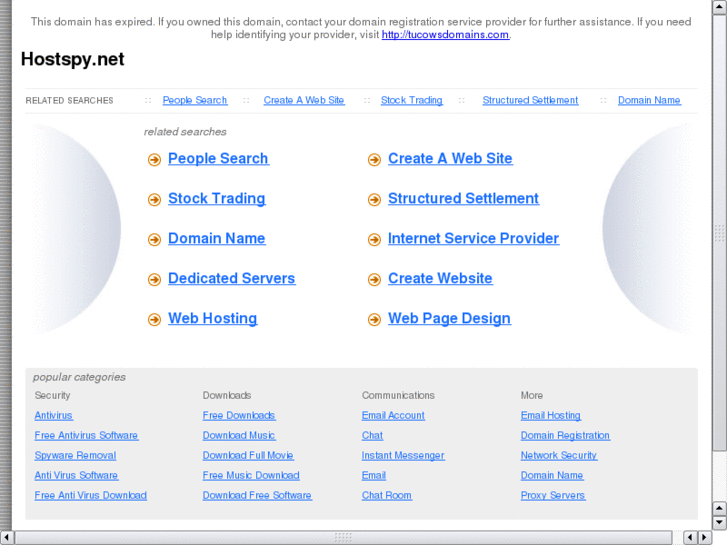Follow the large Structured Settlement link
The width and height of the screenshot is (727, 545).
[463, 199]
